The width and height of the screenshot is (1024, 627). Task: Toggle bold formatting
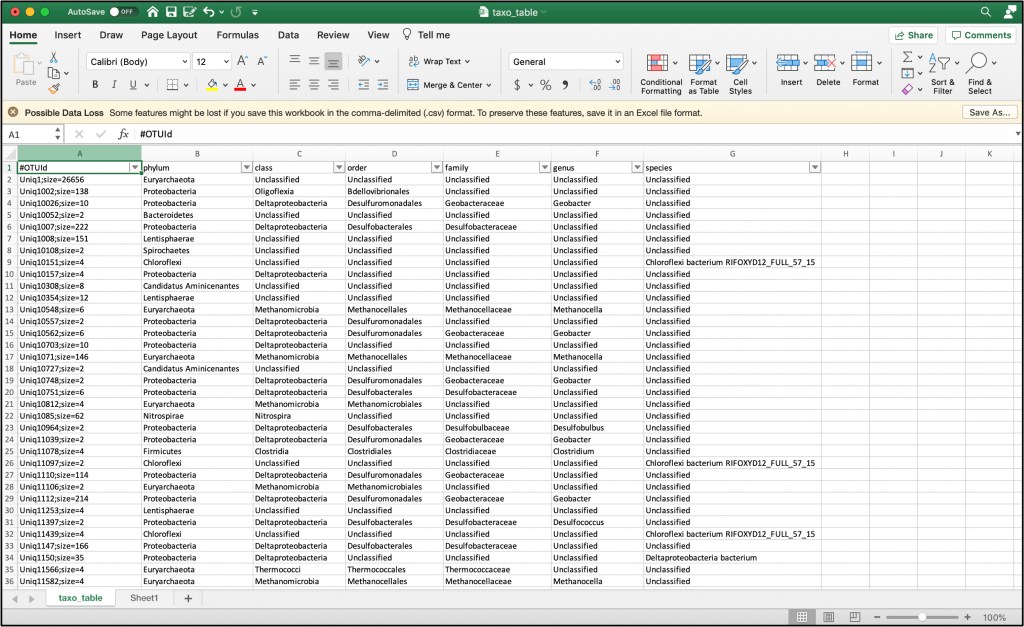point(96,85)
